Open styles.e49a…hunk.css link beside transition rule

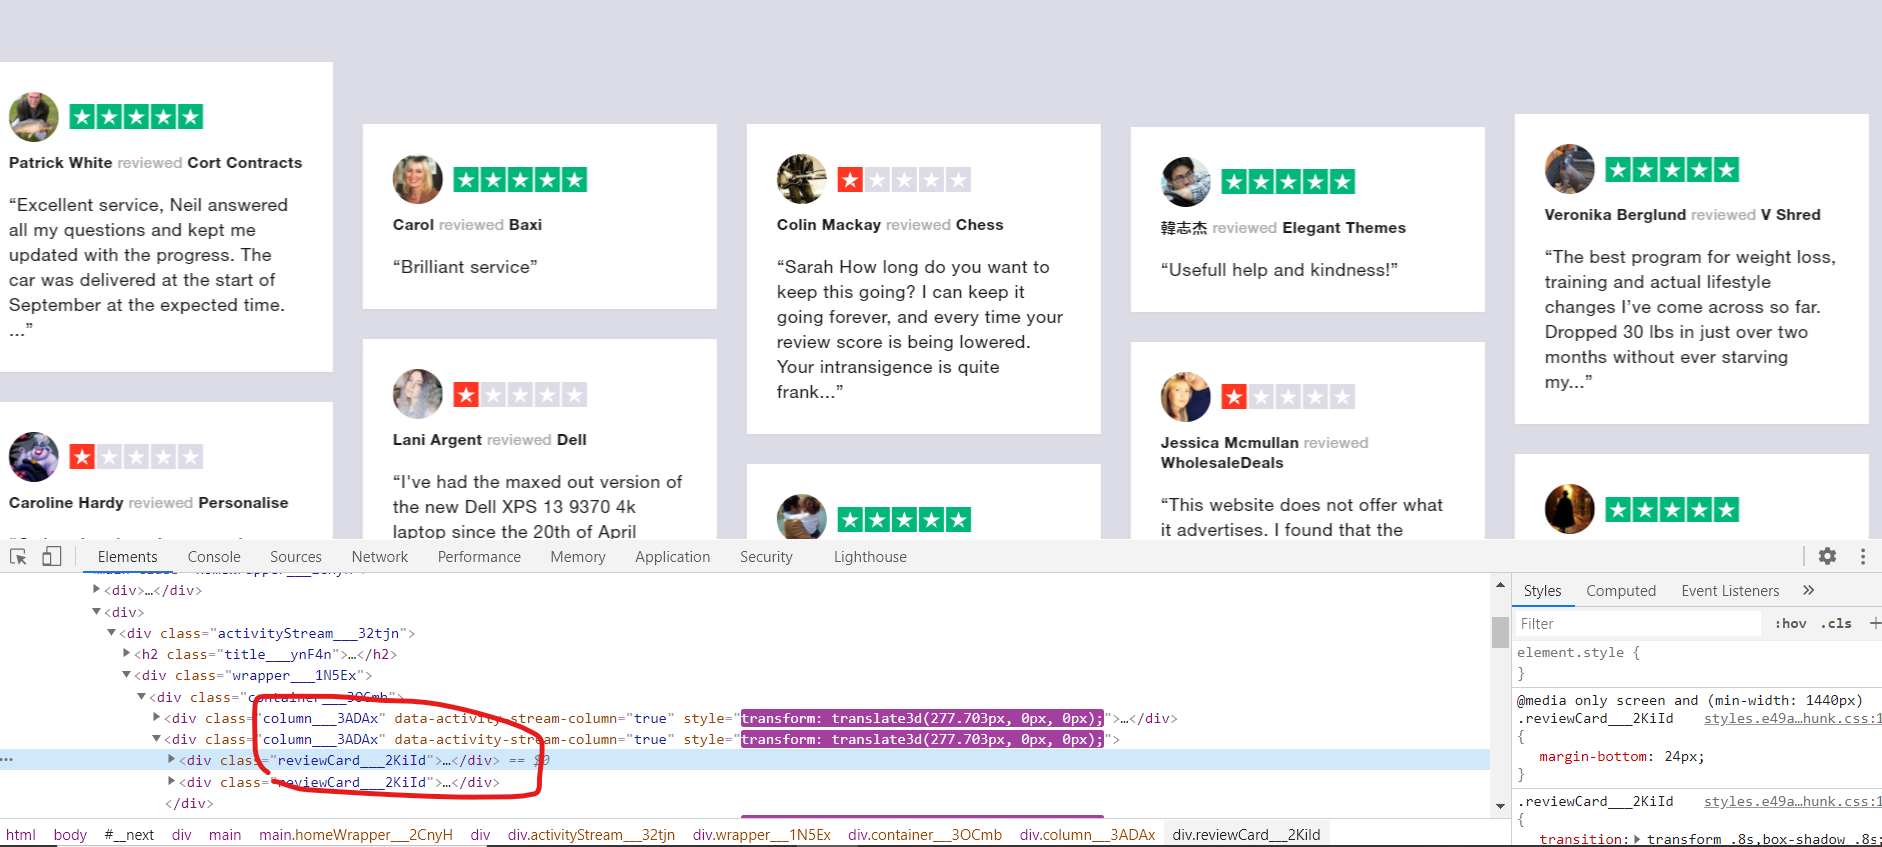coord(1792,801)
